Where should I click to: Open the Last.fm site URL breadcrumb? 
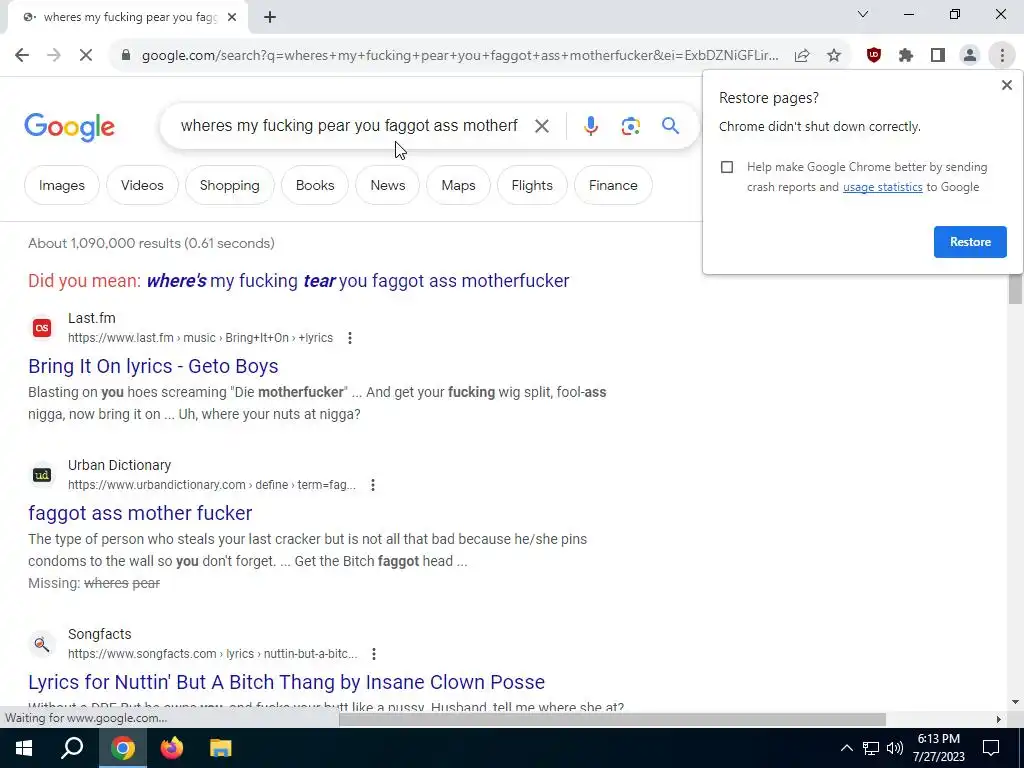click(200, 338)
